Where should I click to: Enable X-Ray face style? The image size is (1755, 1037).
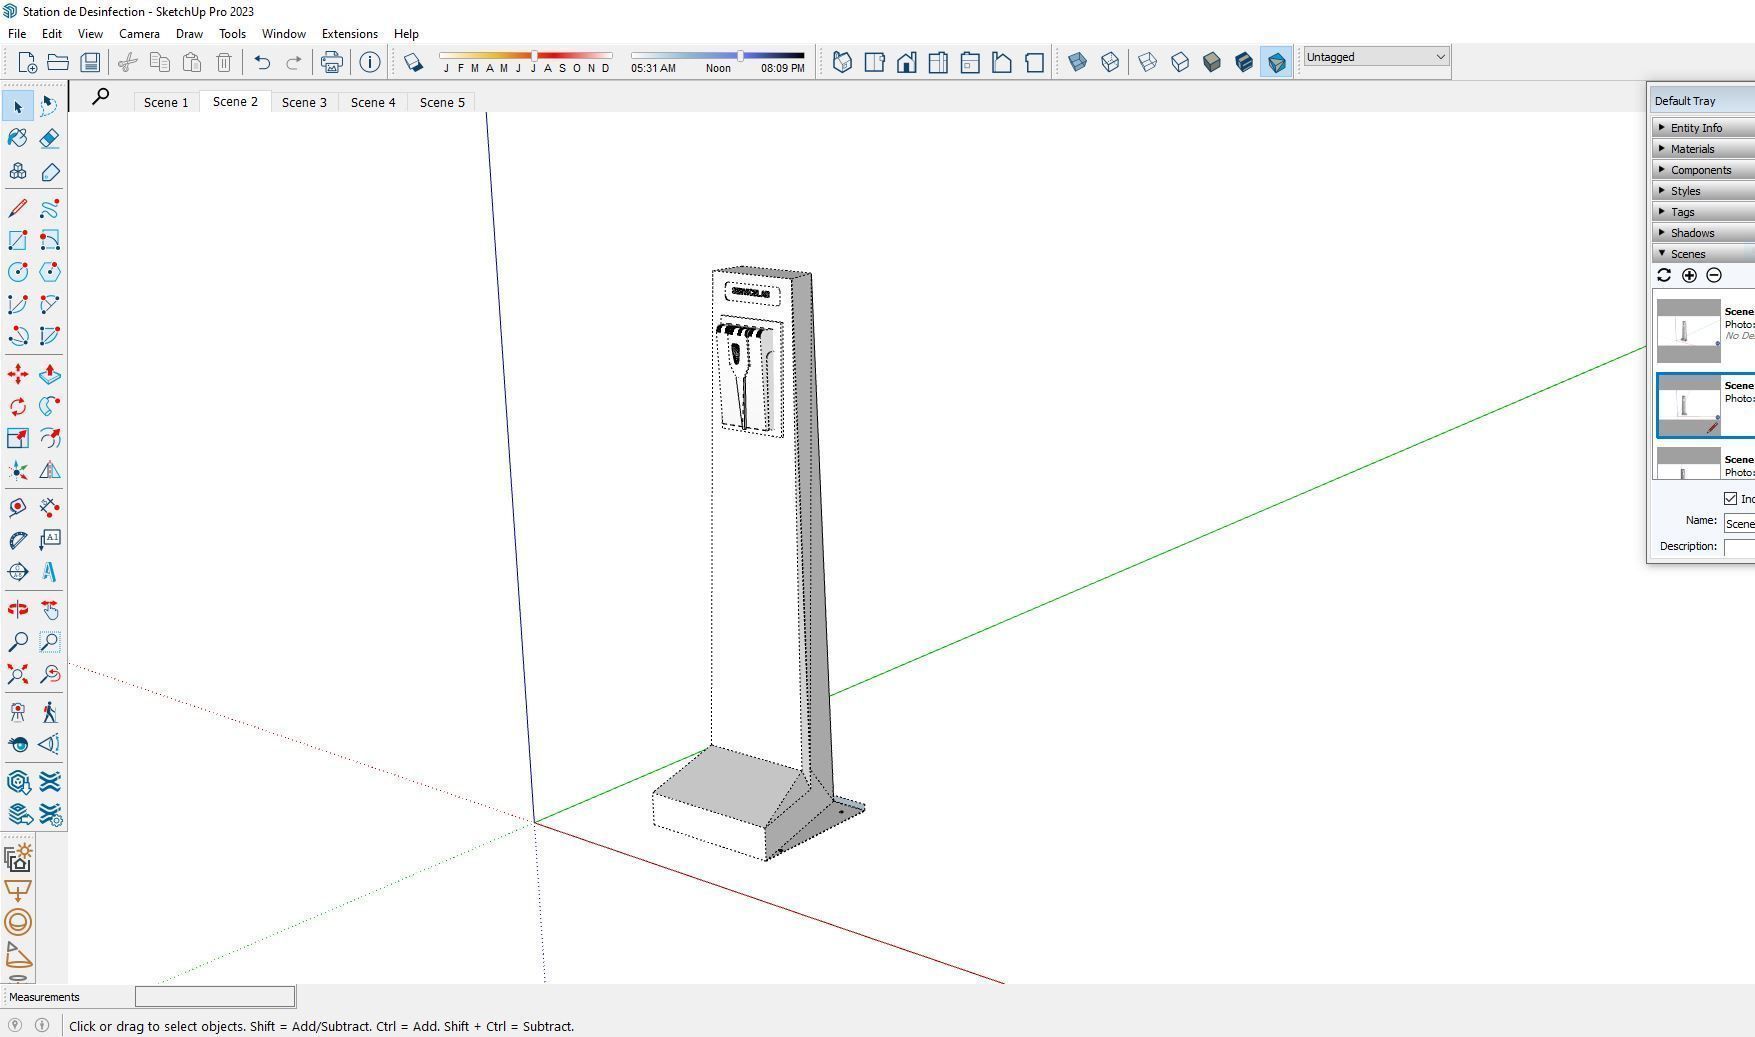1078,63
